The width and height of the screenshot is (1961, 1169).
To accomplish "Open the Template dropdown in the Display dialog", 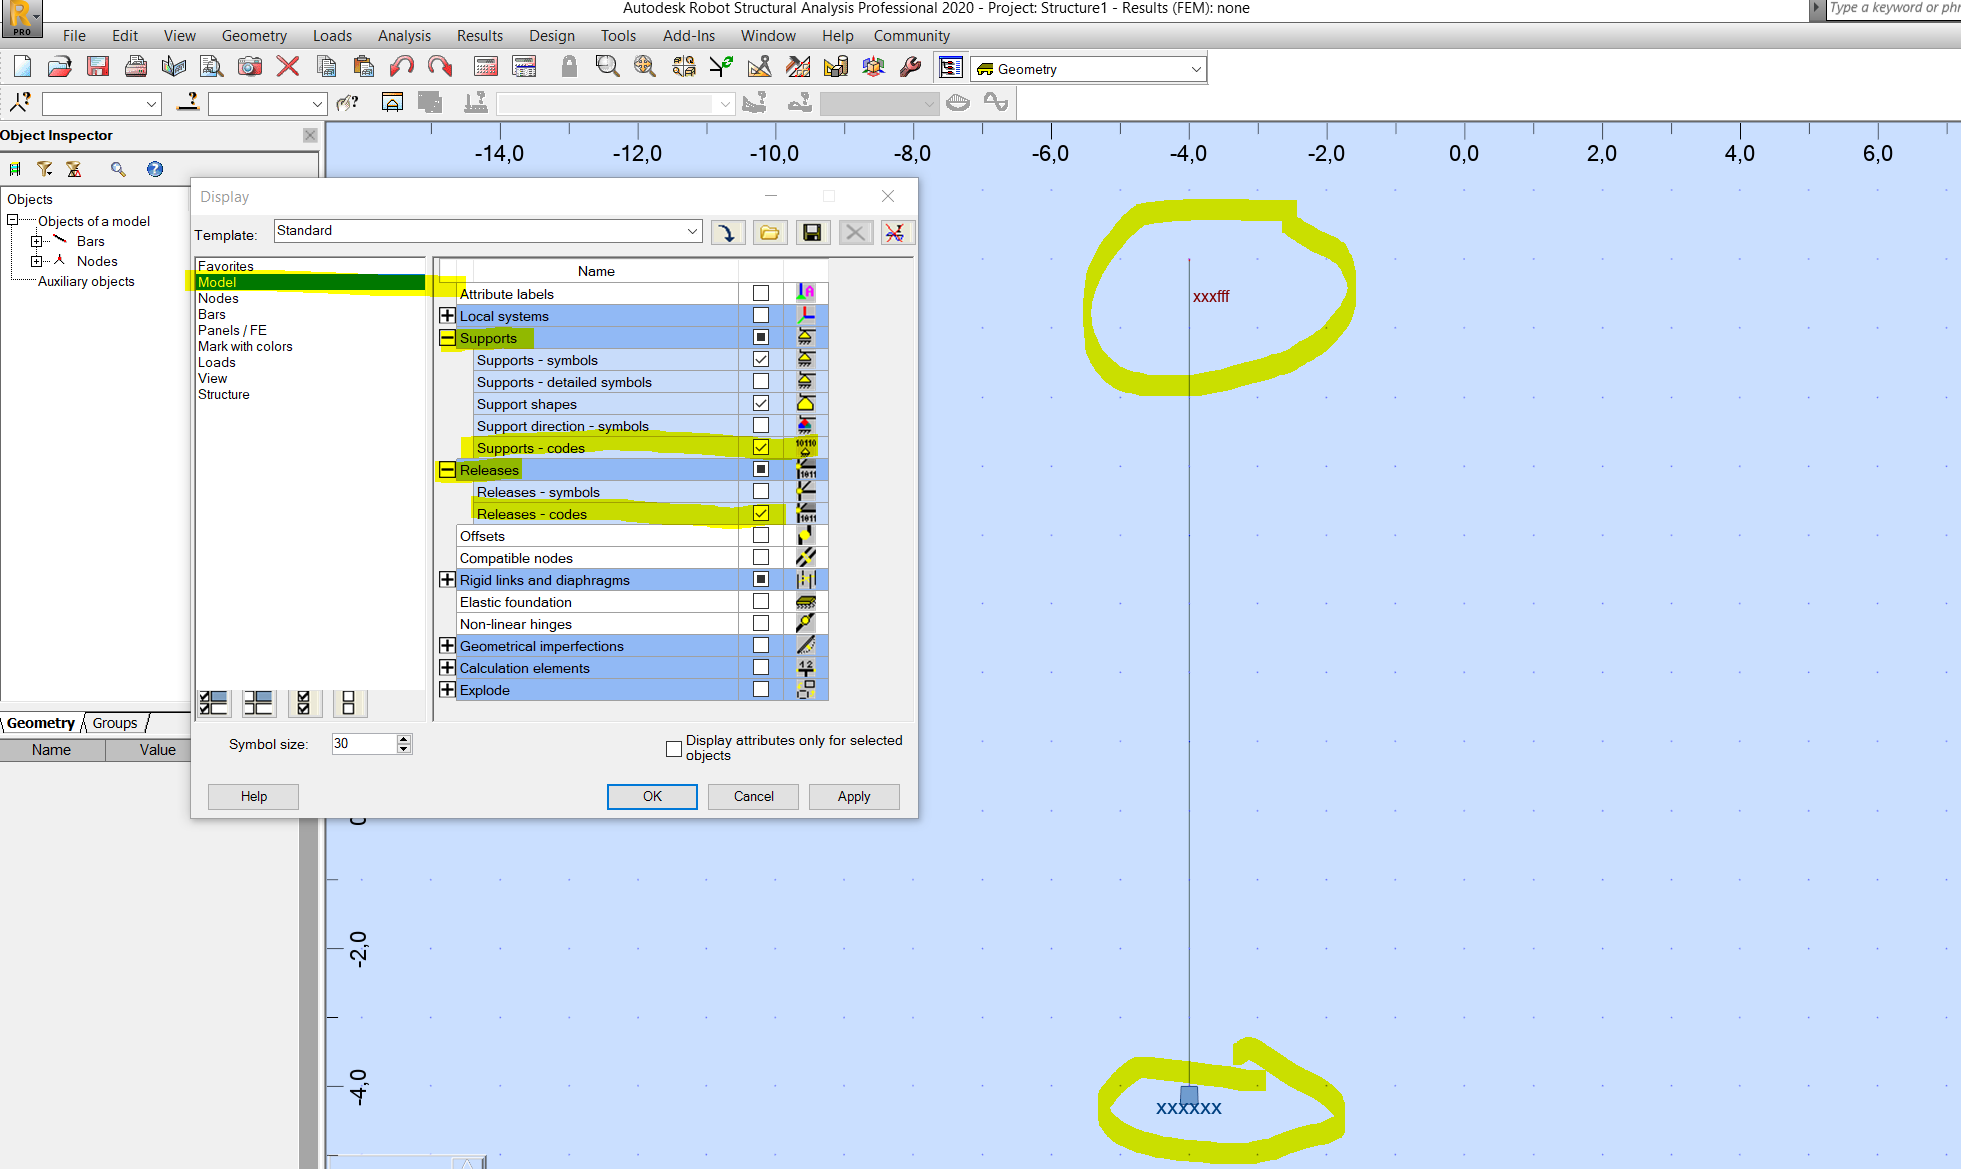I will pos(692,231).
